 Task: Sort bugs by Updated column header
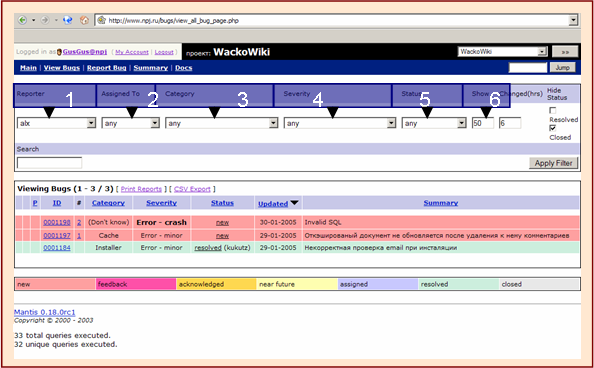273,204
